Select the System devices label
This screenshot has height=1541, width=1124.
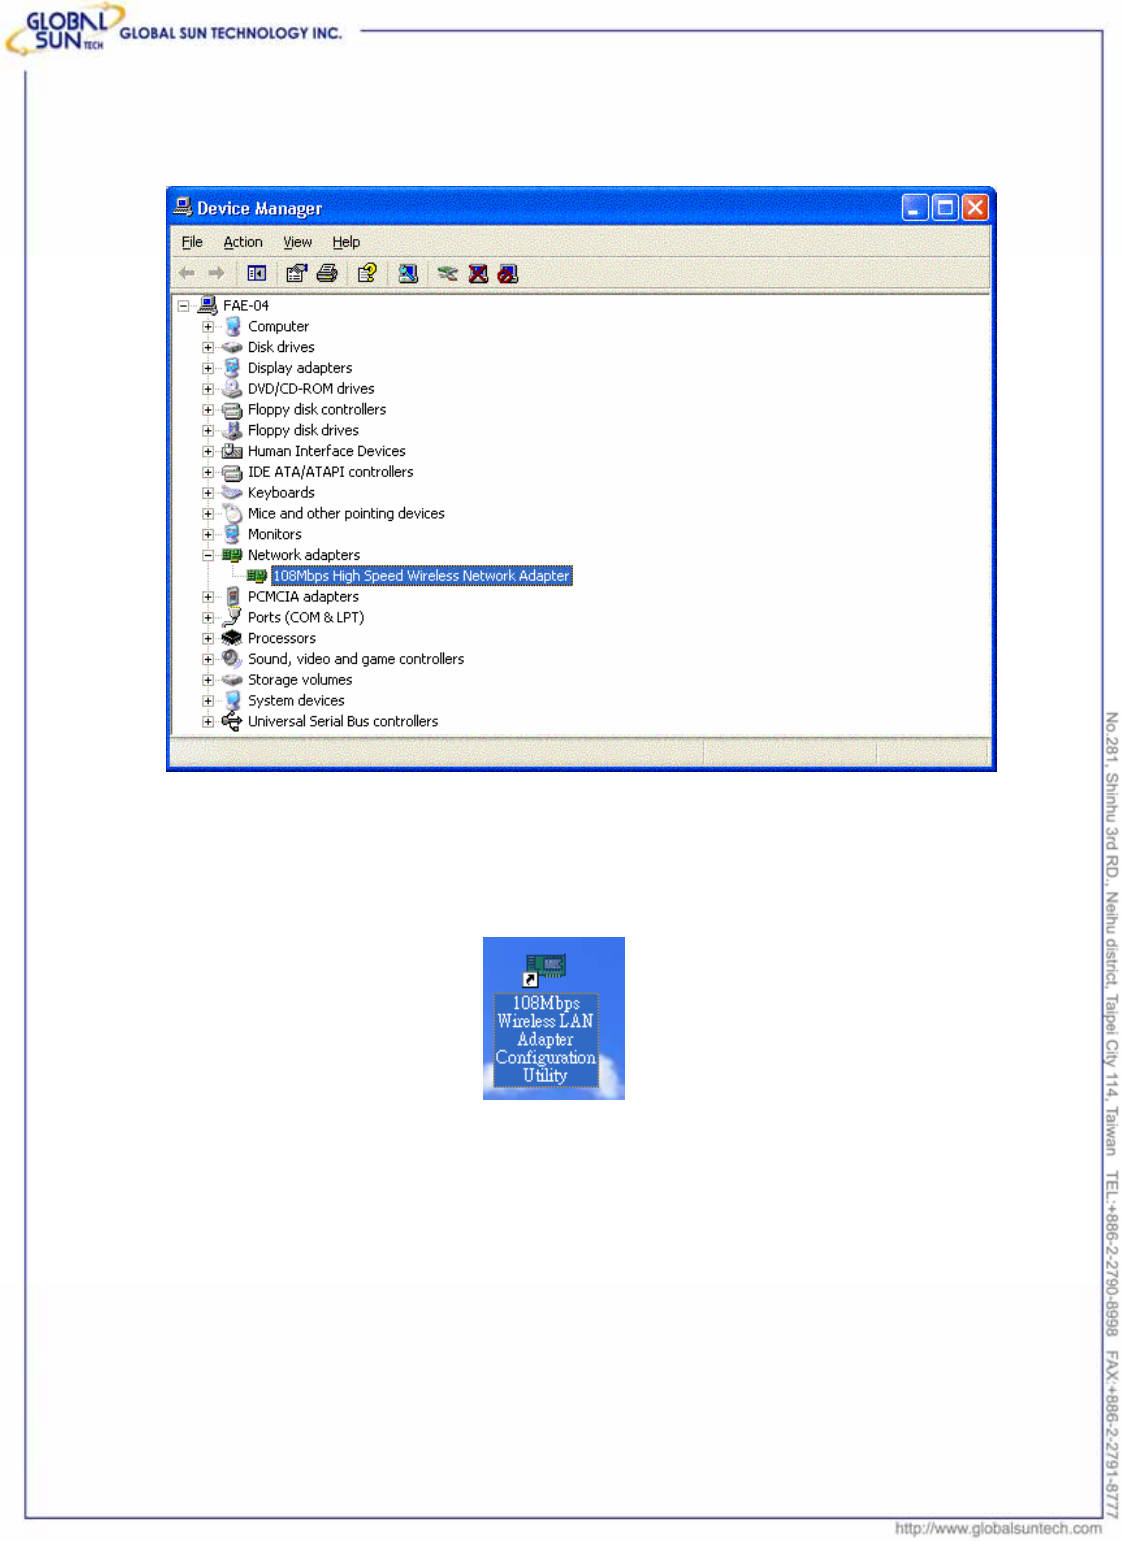click(x=296, y=701)
